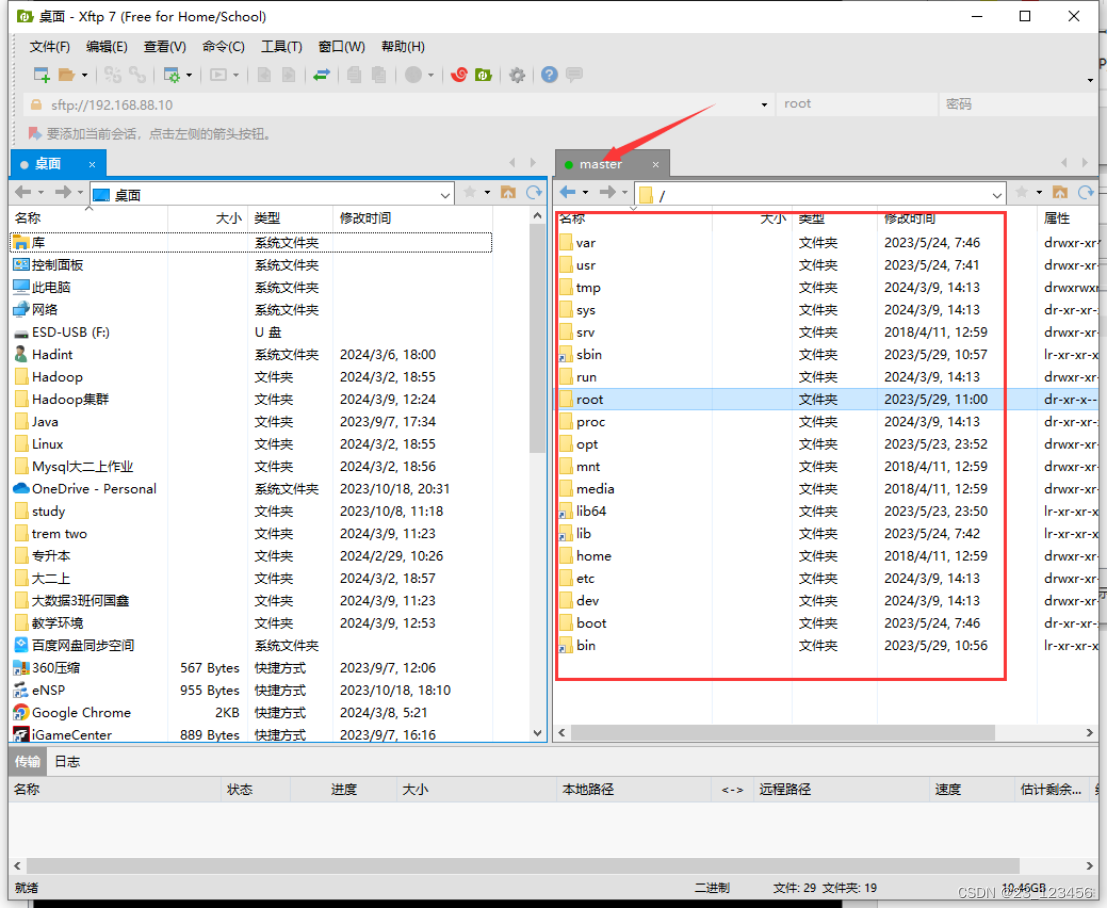Go to home directory in the remote pane
The image size is (1108, 909).
click(x=1060, y=193)
